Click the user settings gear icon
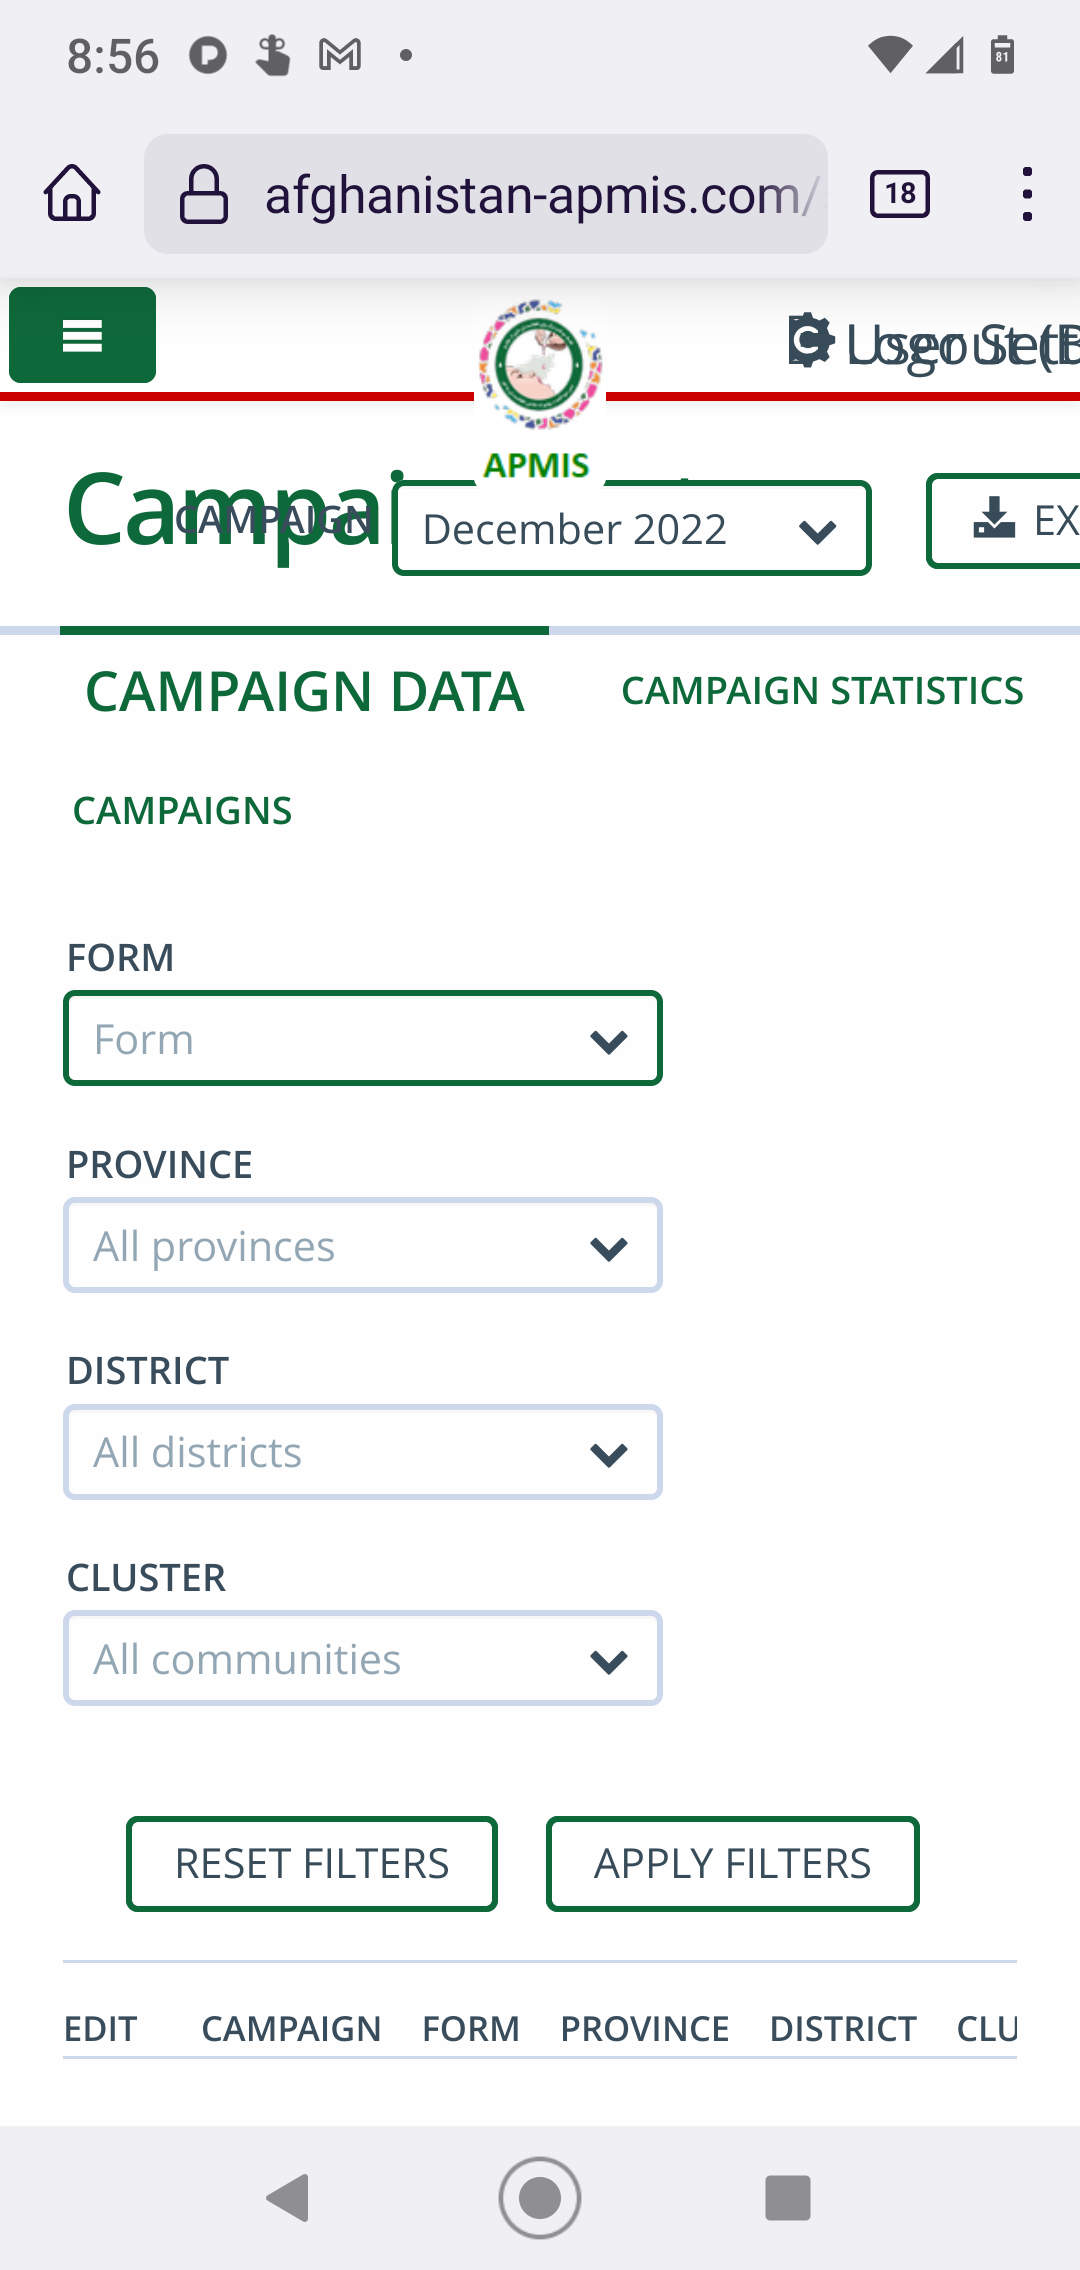 [810, 341]
